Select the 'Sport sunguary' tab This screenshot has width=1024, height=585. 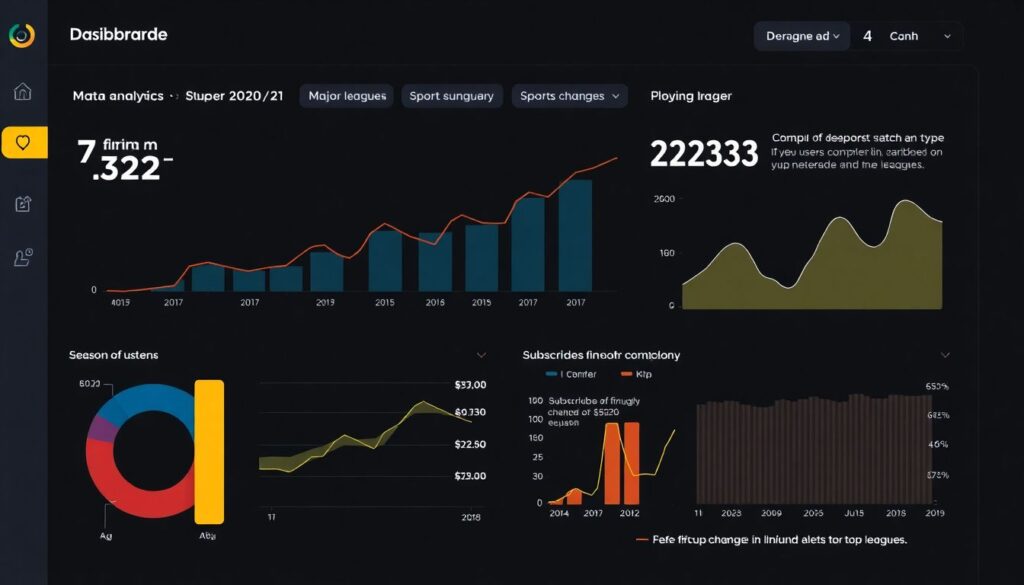coord(451,96)
